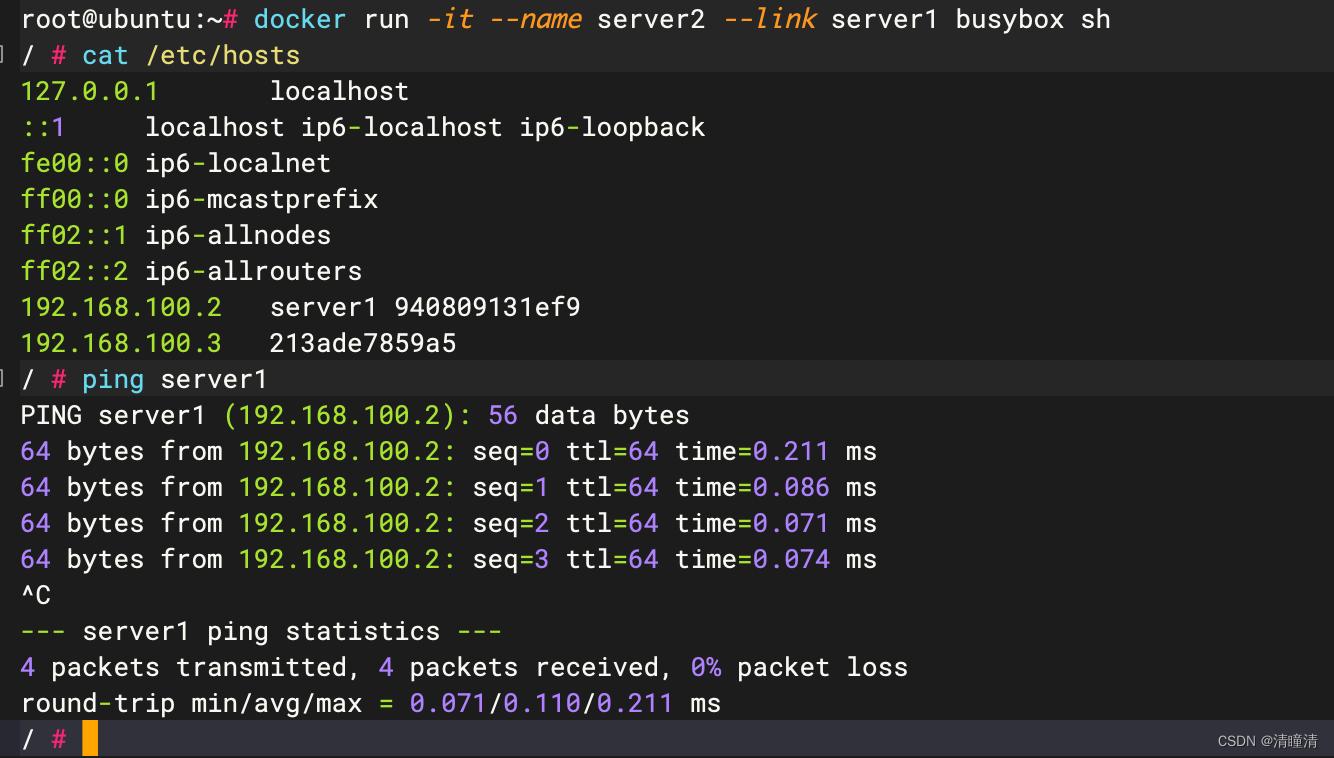Click the final "/ #" shell prompt
The height and width of the screenshot is (758, 1334).
pyautogui.click(x=44, y=739)
